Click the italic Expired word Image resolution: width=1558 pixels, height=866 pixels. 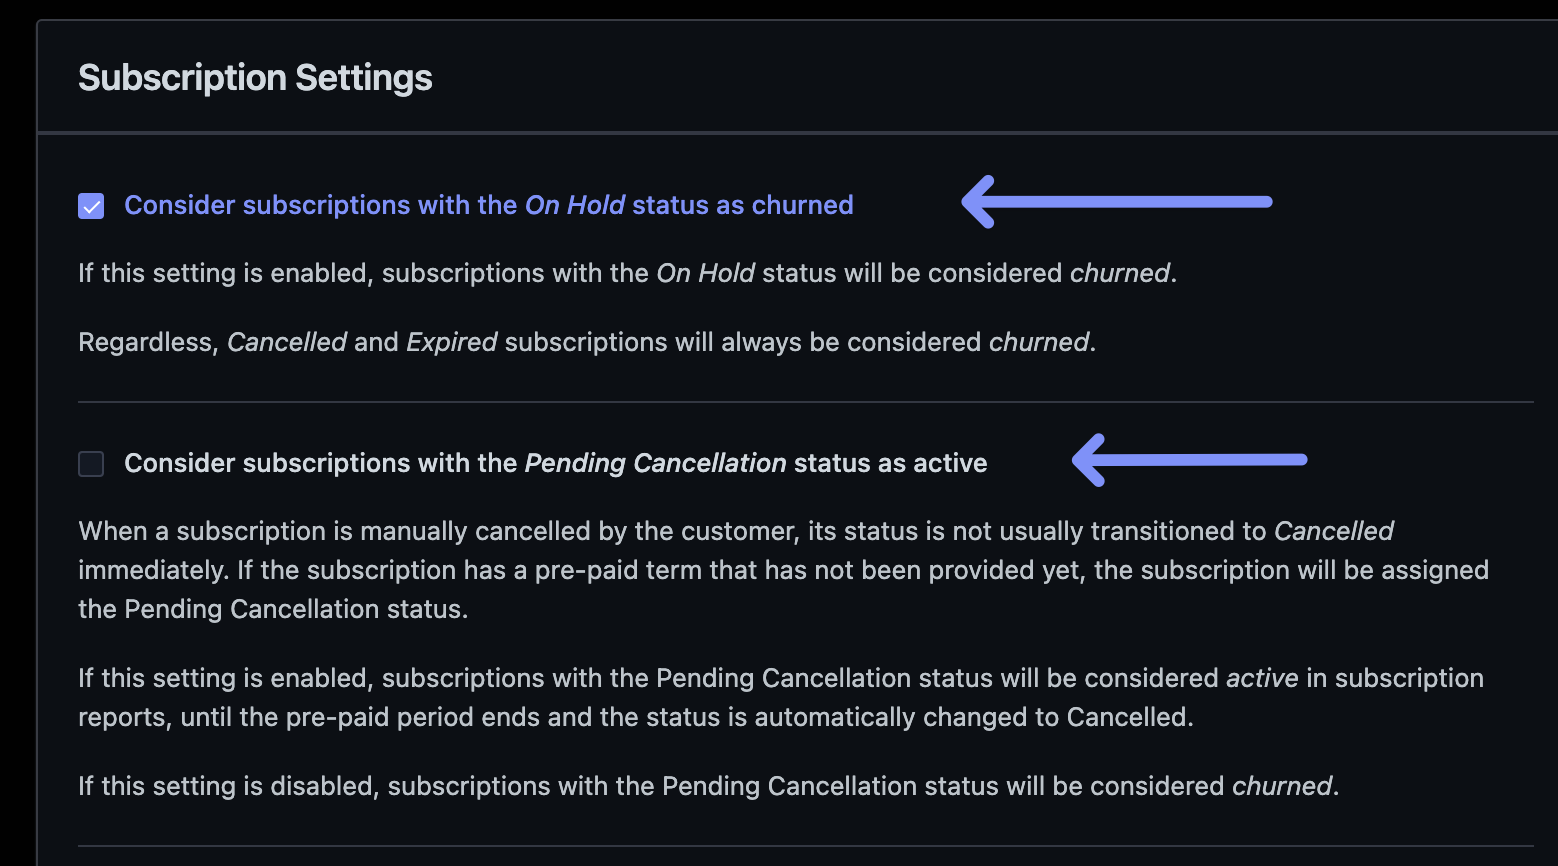[x=452, y=342]
